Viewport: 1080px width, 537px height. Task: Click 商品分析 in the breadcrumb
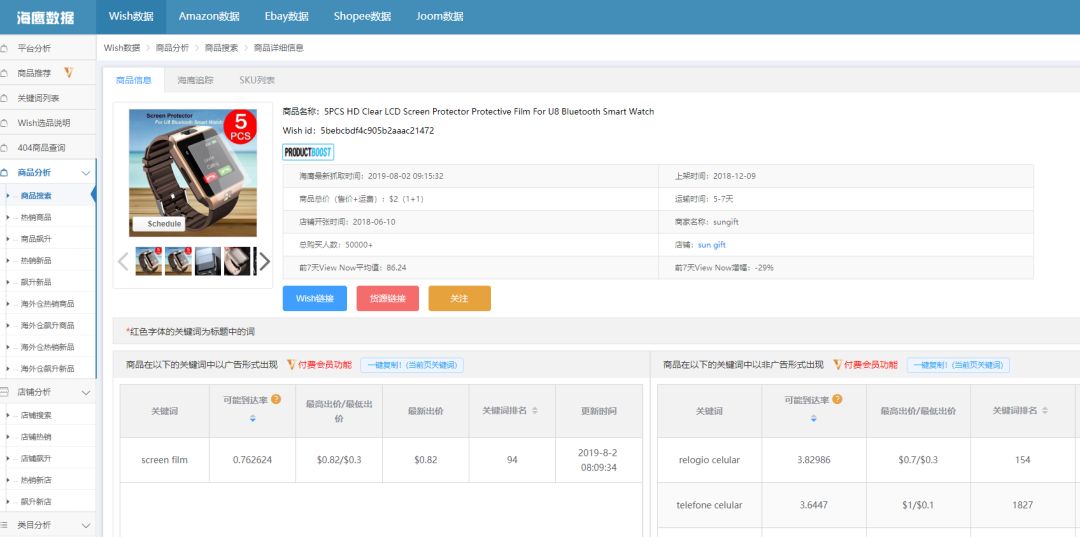[x=172, y=48]
